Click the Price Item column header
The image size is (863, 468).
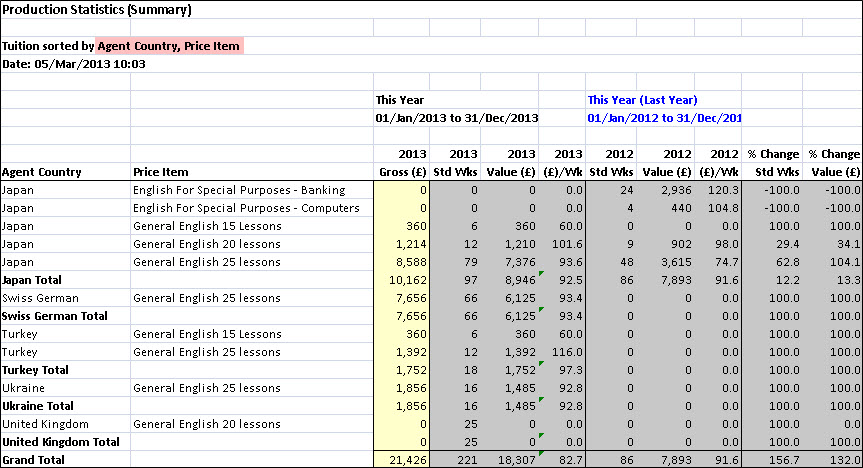160,172
